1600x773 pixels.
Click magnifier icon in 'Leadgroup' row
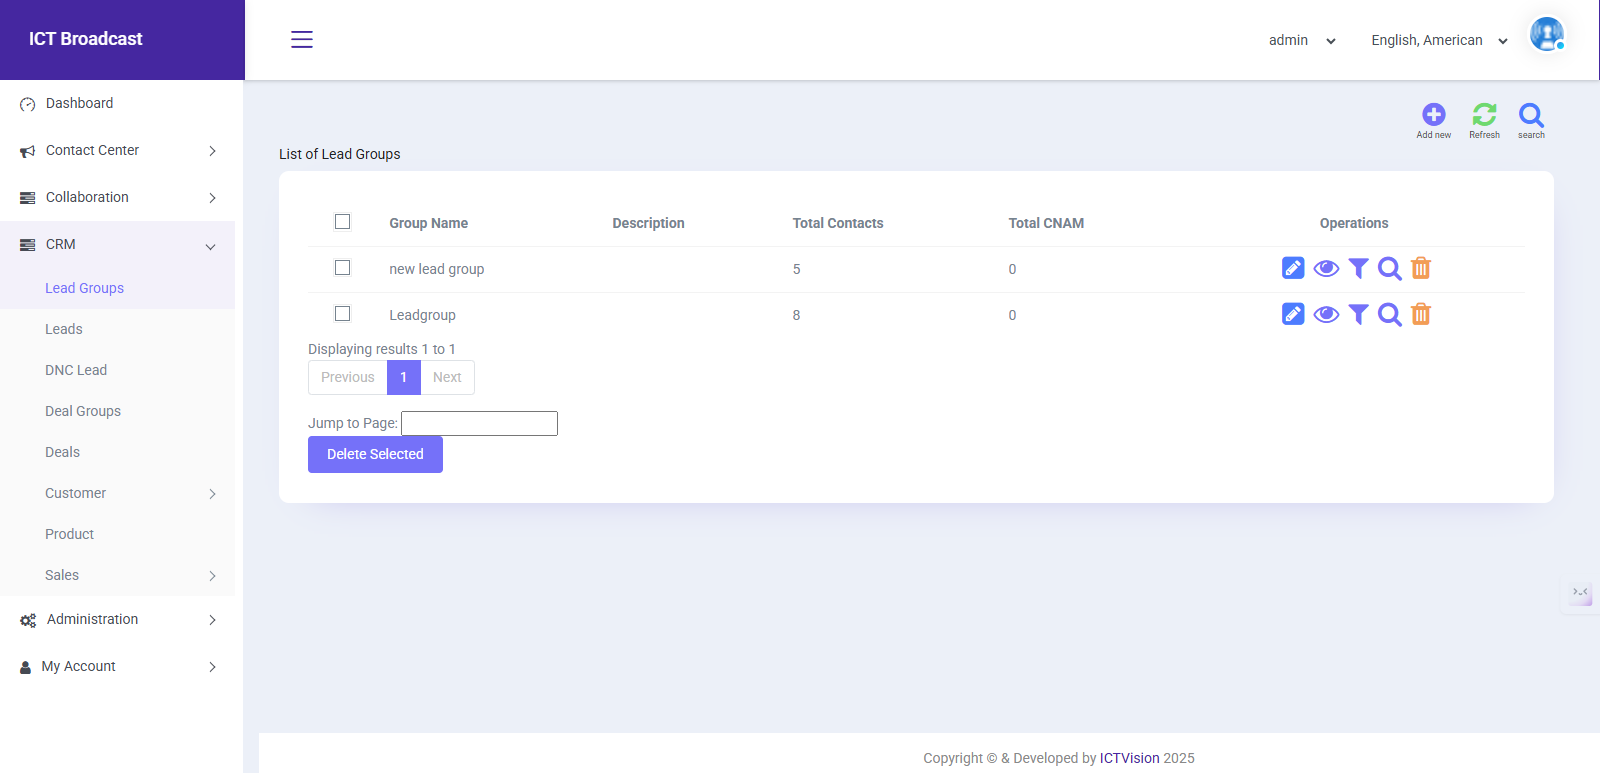(1389, 314)
